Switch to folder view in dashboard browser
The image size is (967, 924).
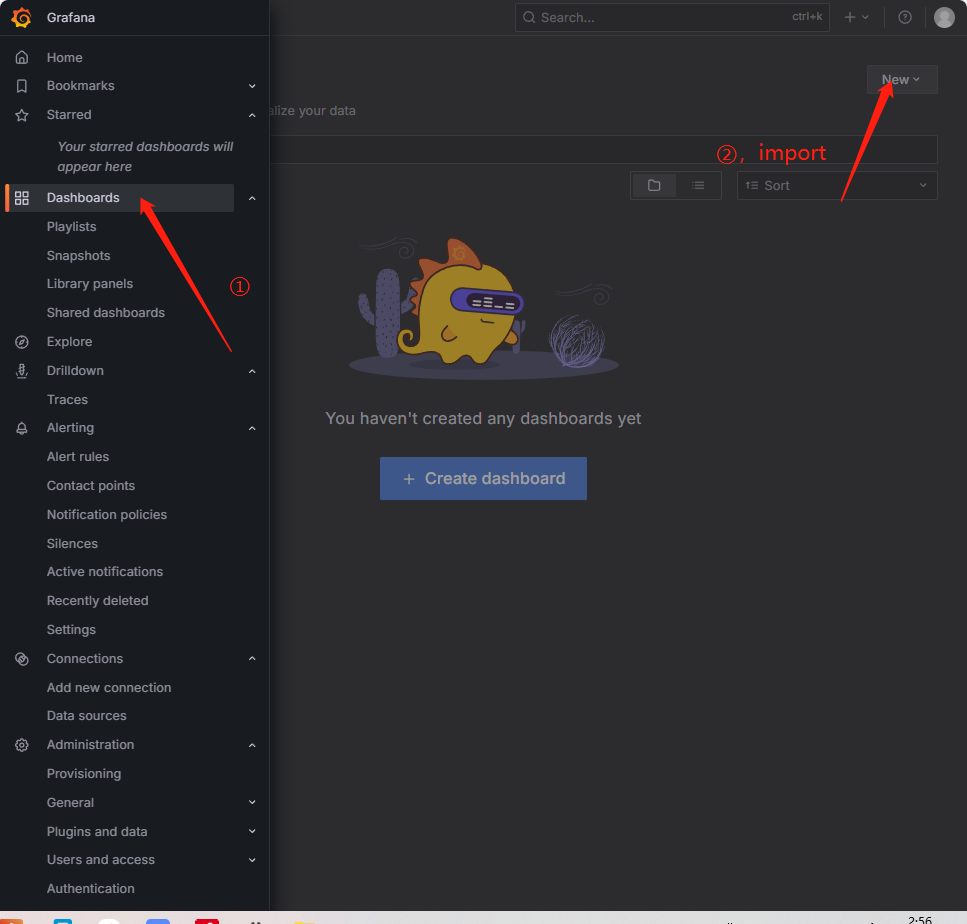[654, 185]
